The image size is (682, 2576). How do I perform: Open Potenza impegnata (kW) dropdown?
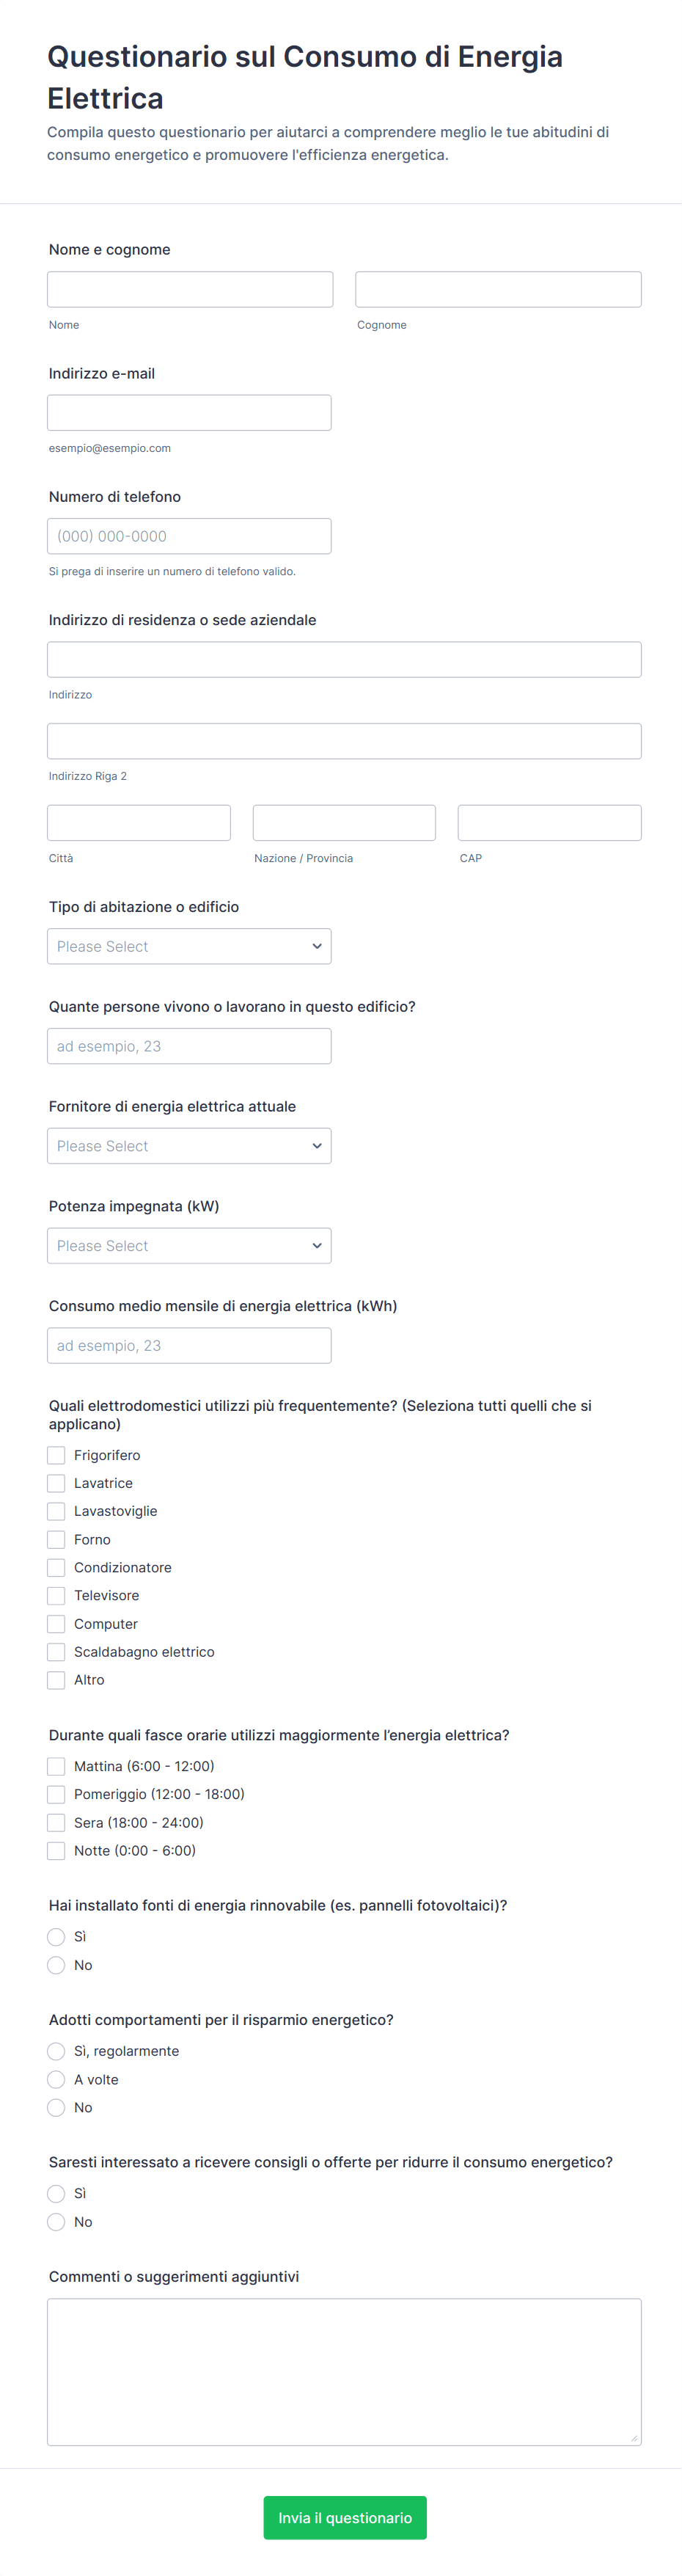(189, 1246)
